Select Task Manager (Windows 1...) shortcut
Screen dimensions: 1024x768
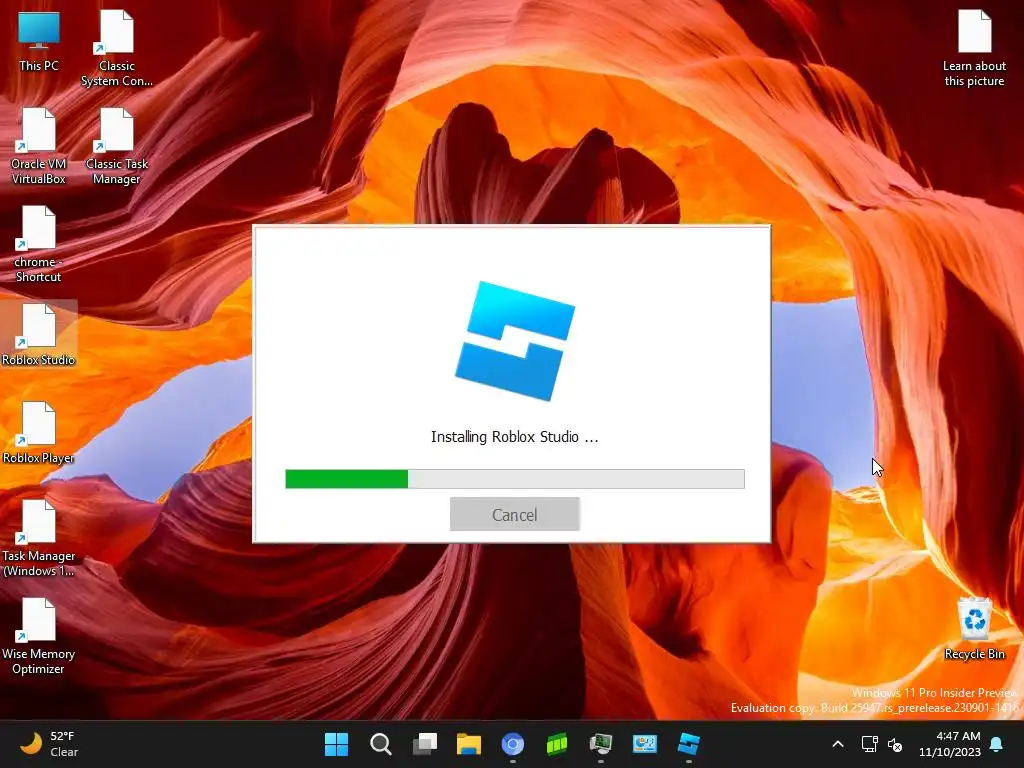click(x=39, y=538)
